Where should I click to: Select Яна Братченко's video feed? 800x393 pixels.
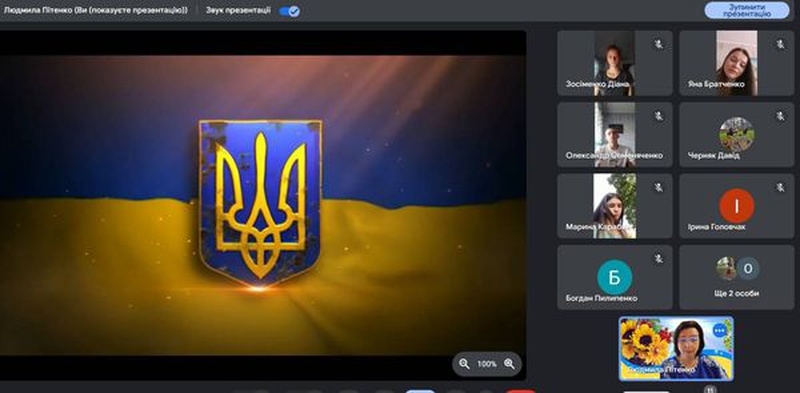(x=737, y=63)
